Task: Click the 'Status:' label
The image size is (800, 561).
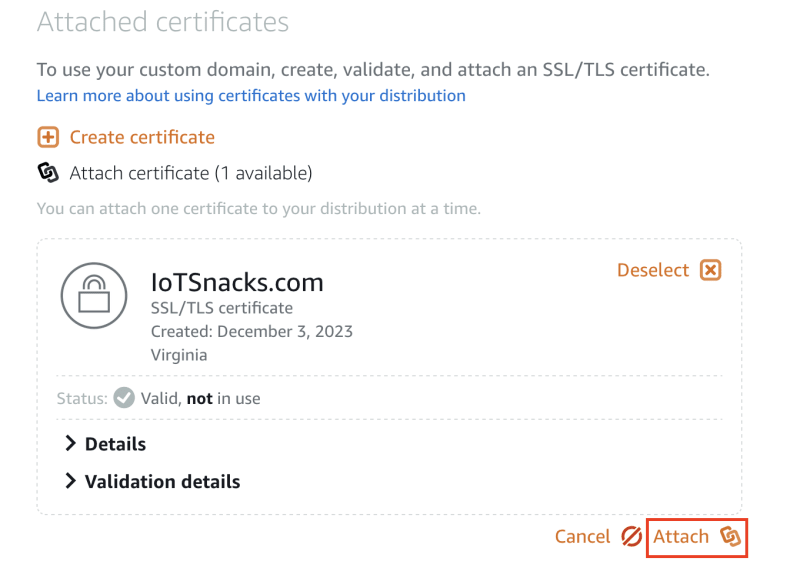Action: 82,398
